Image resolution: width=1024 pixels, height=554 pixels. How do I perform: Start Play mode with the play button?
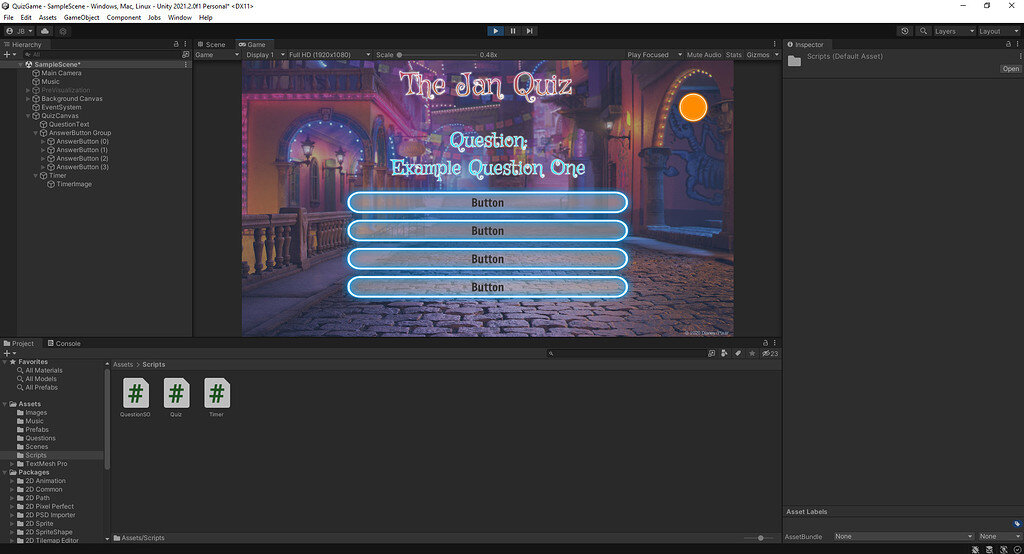(495, 31)
